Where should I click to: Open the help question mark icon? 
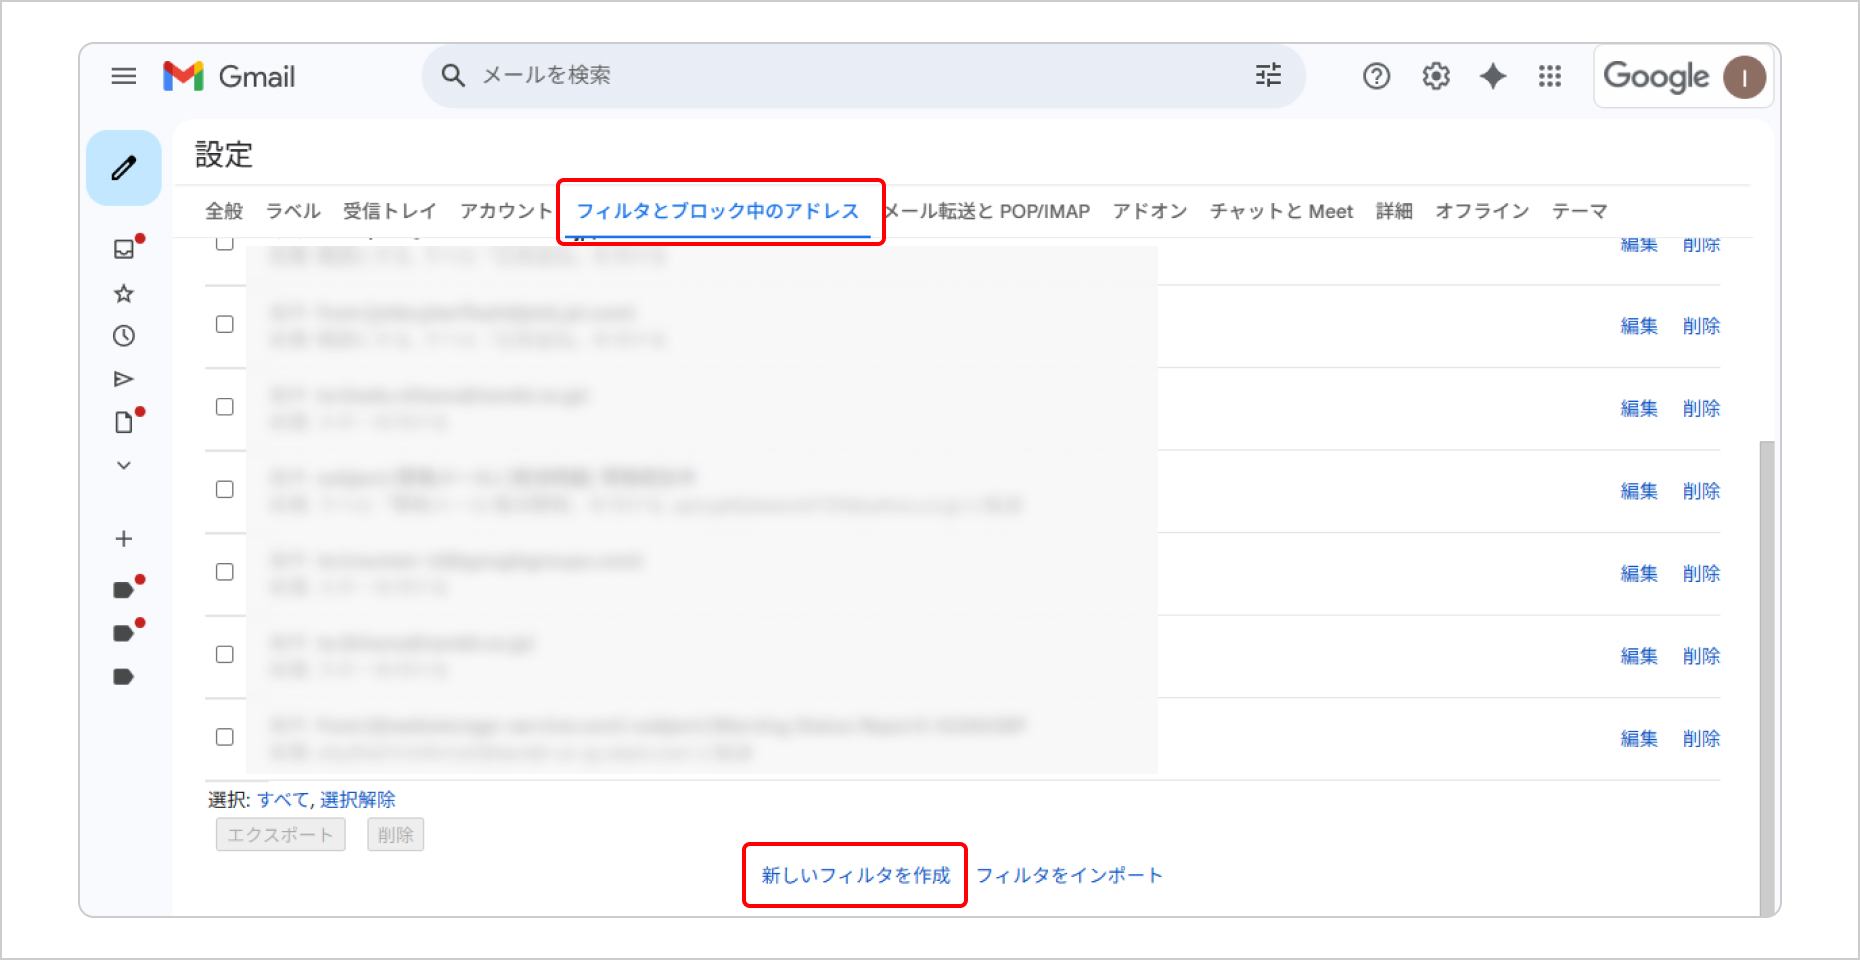tap(1377, 76)
